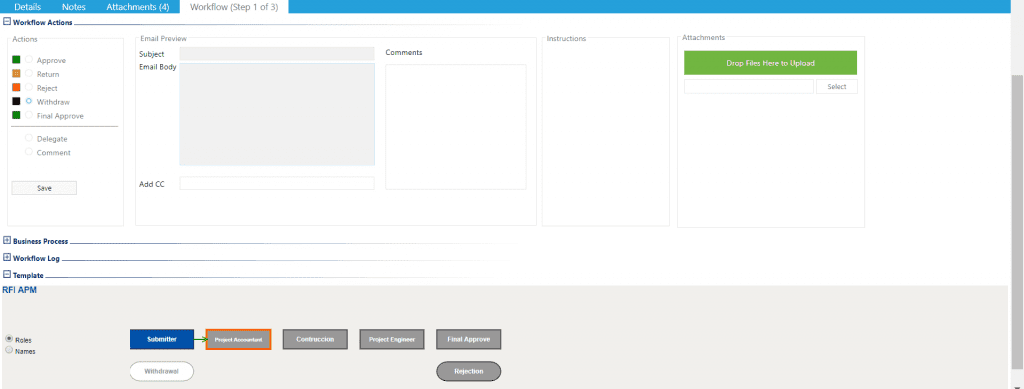1024x389 pixels.
Task: Click the Withdrawal workflow node
Action: click(161, 371)
